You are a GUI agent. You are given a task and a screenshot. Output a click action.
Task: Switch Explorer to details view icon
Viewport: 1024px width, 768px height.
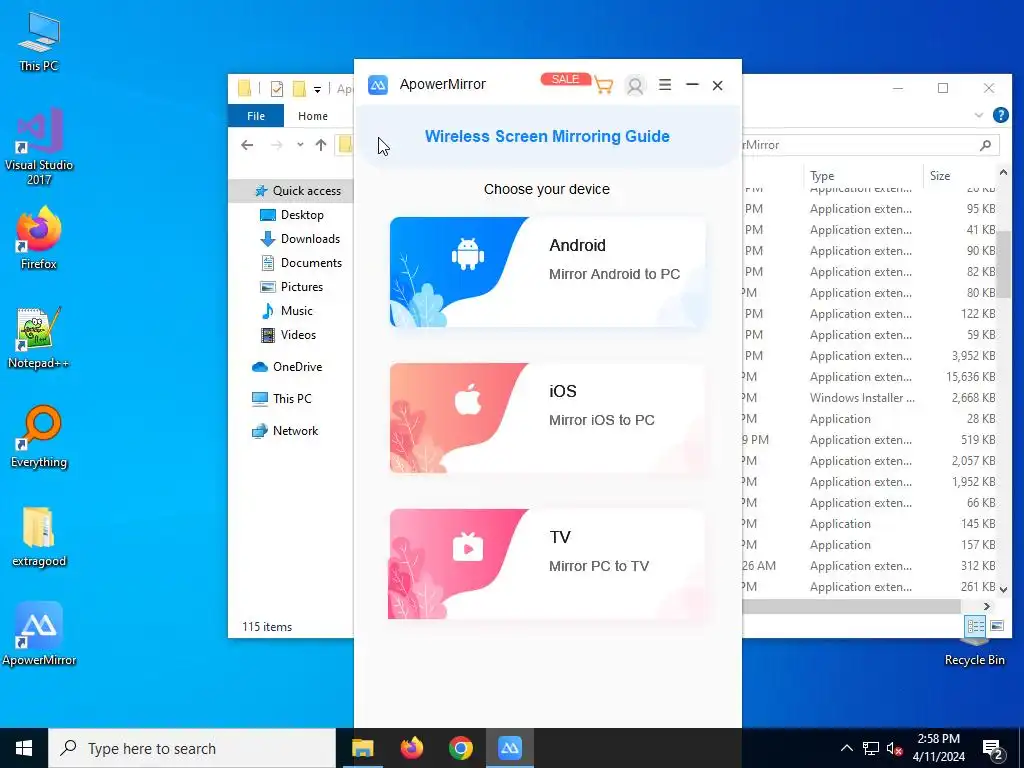point(976,626)
